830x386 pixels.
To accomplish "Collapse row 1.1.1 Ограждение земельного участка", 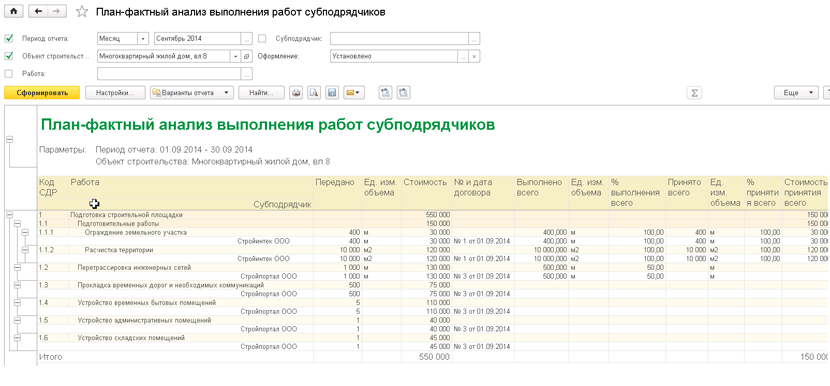I will coord(25,232).
